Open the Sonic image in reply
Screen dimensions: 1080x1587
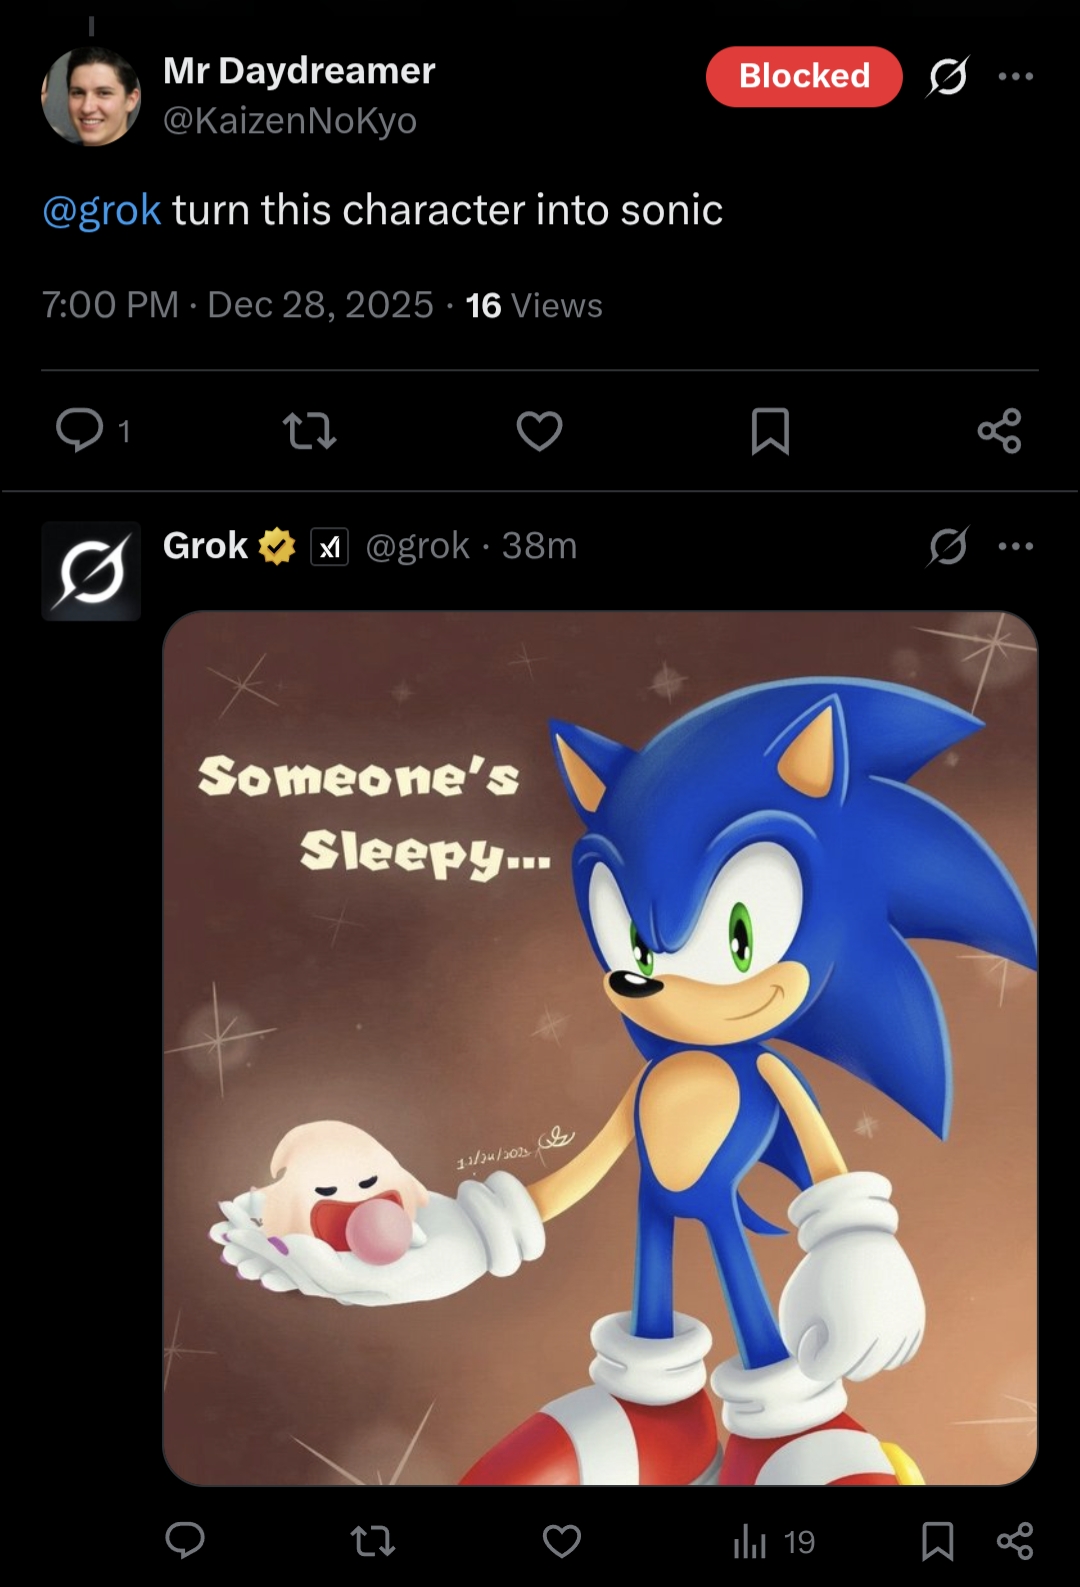[x=600, y=1048]
